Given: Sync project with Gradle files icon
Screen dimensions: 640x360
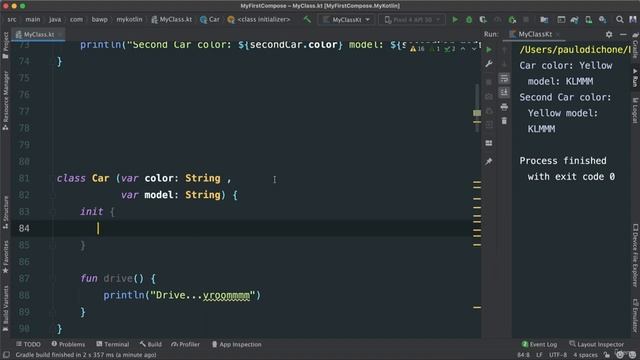Looking at the screenshot, I should (574, 19).
